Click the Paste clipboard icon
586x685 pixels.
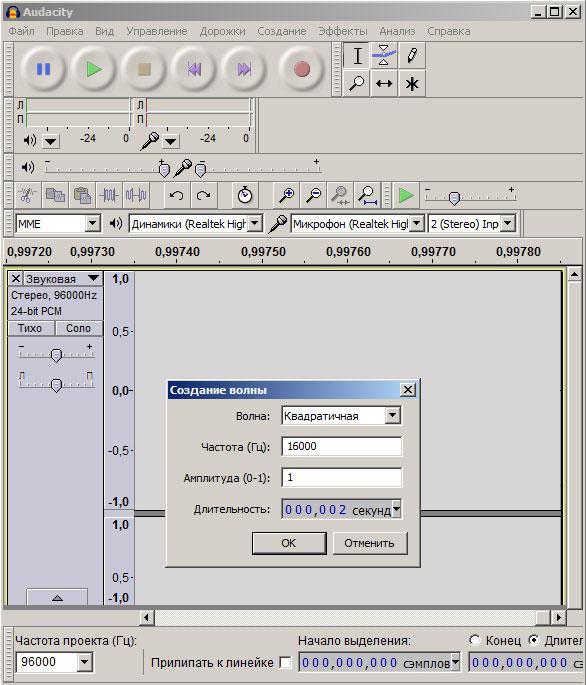82,195
